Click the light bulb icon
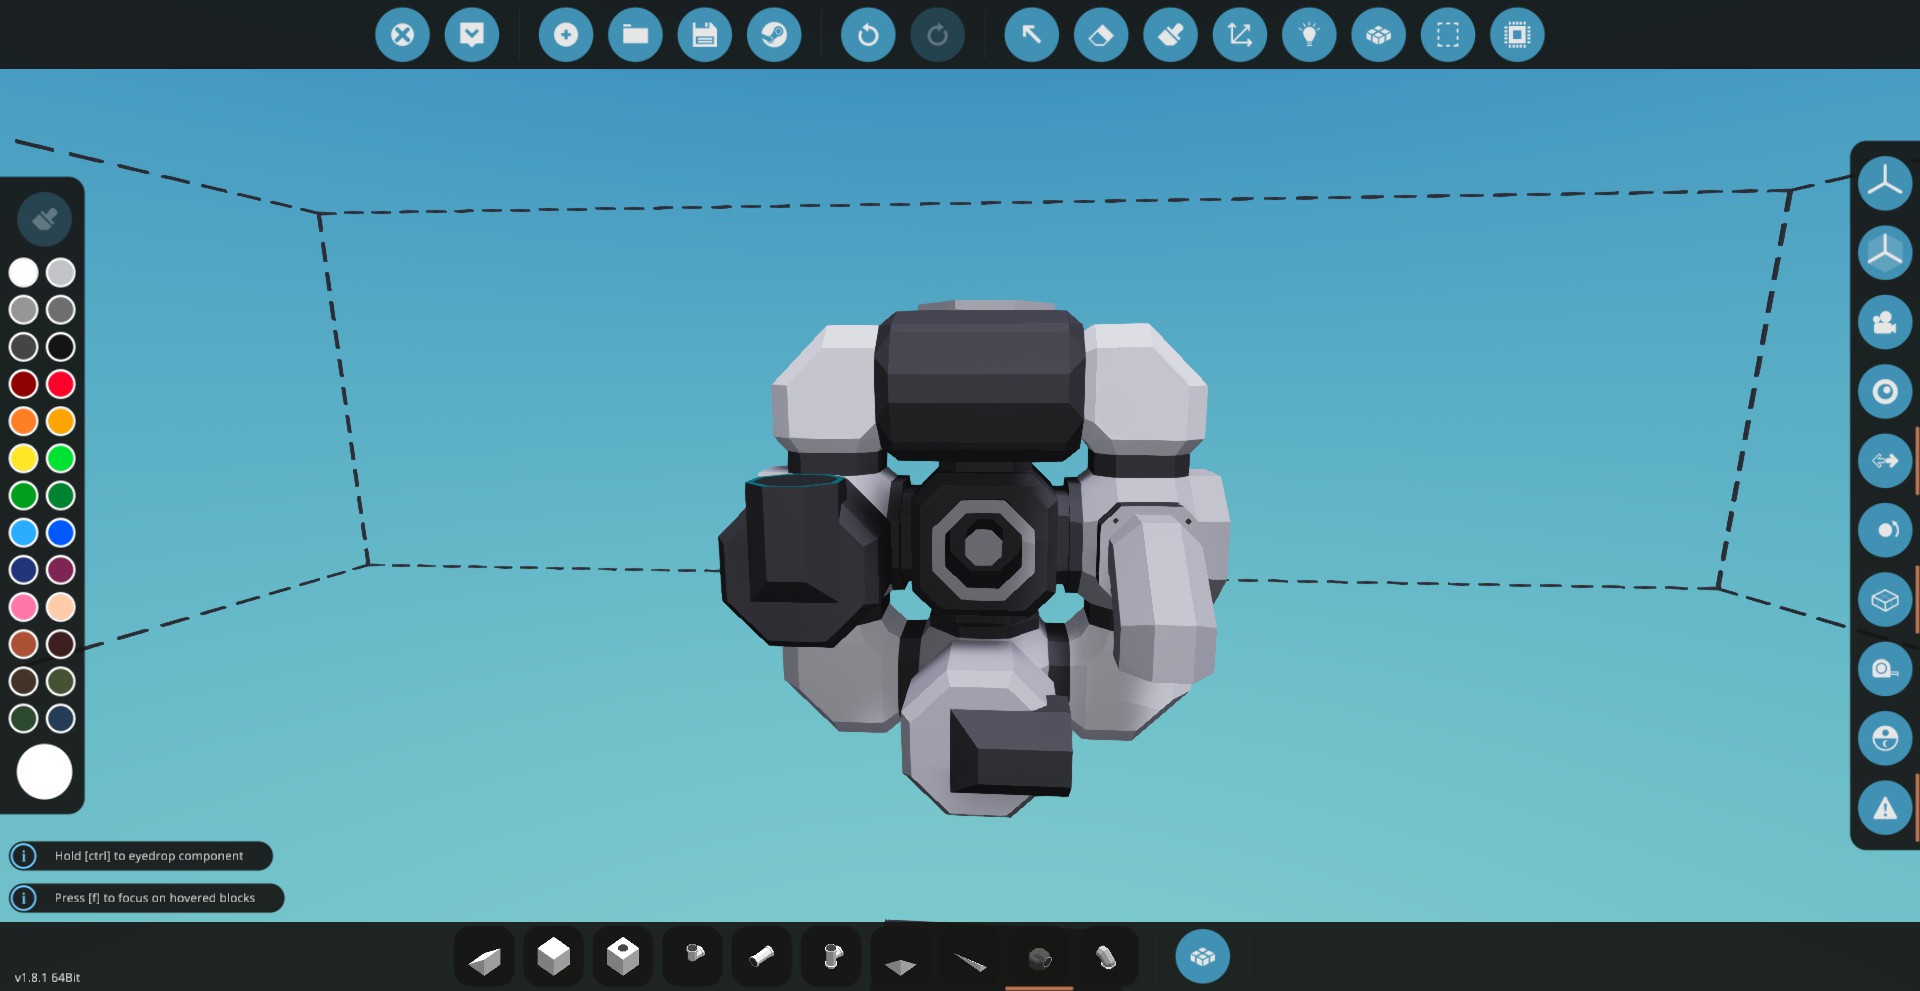The width and height of the screenshot is (1920, 991). pyautogui.click(x=1309, y=35)
